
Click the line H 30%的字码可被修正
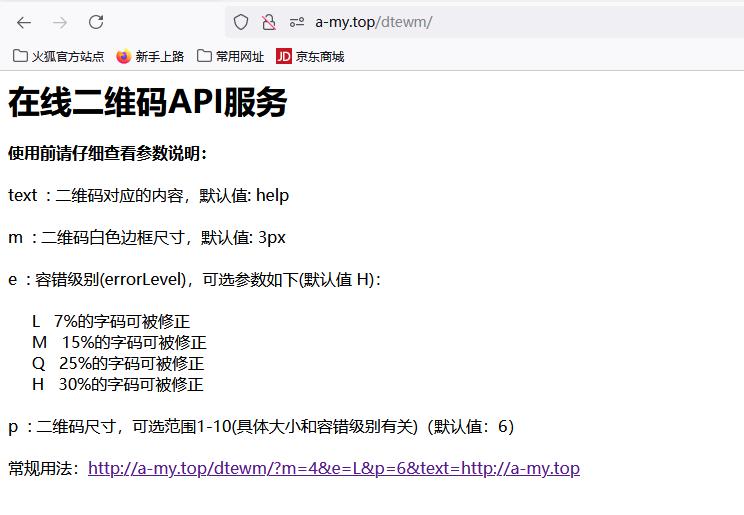tap(118, 384)
